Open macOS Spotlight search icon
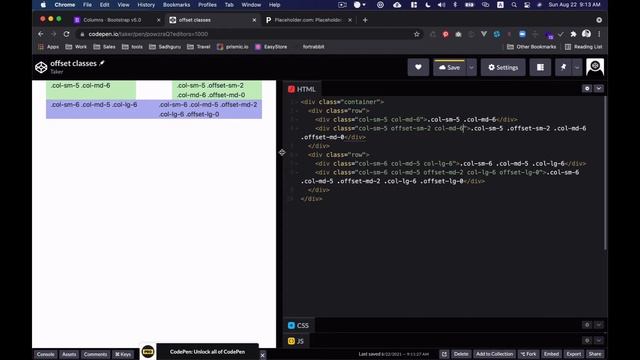This screenshot has width=640, height=360. (514, 5)
